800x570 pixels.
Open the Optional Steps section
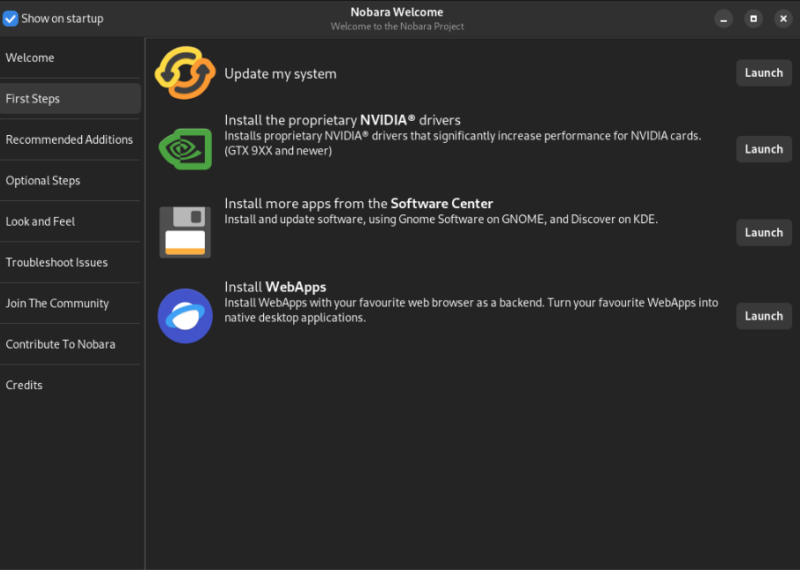(70, 180)
